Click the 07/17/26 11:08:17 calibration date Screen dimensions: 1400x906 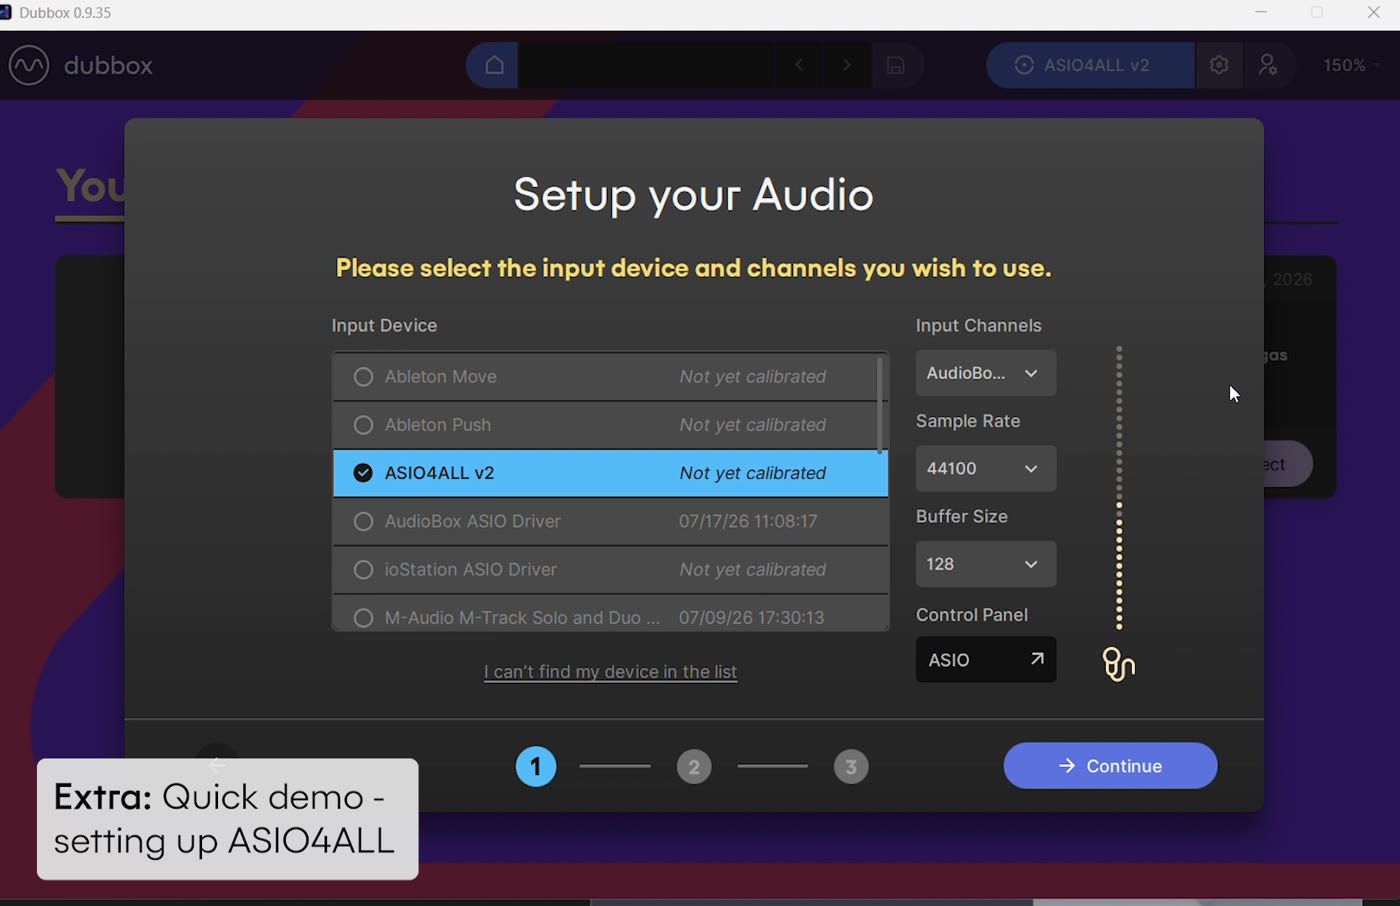748,521
